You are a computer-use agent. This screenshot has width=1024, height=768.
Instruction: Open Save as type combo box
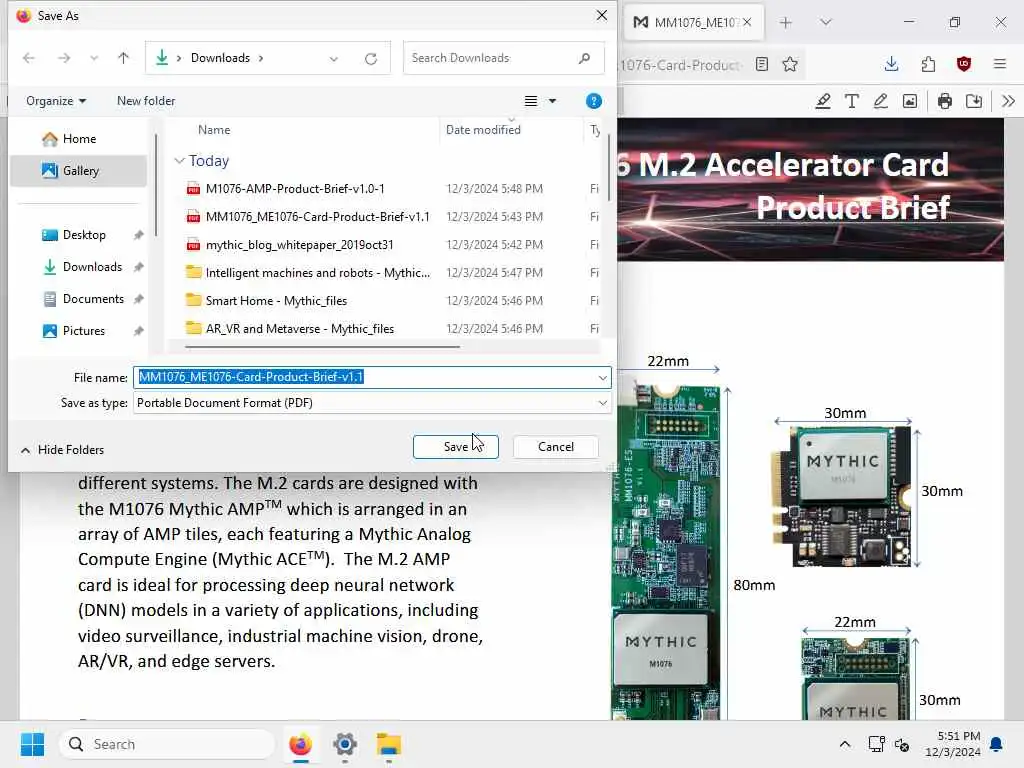[372, 403]
